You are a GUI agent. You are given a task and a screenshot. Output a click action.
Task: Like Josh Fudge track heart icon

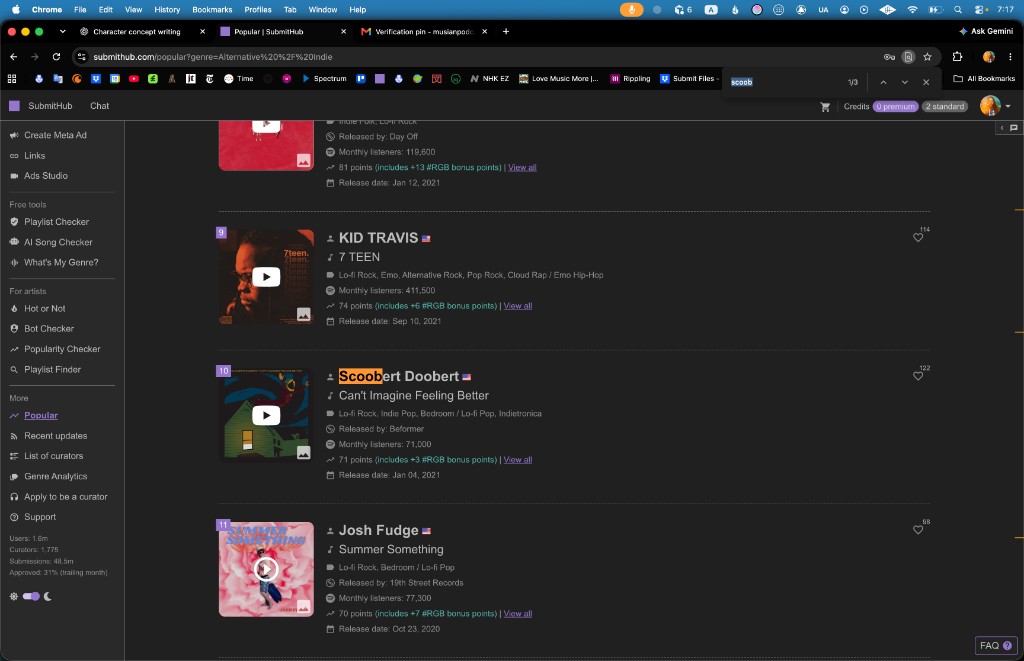(918, 530)
